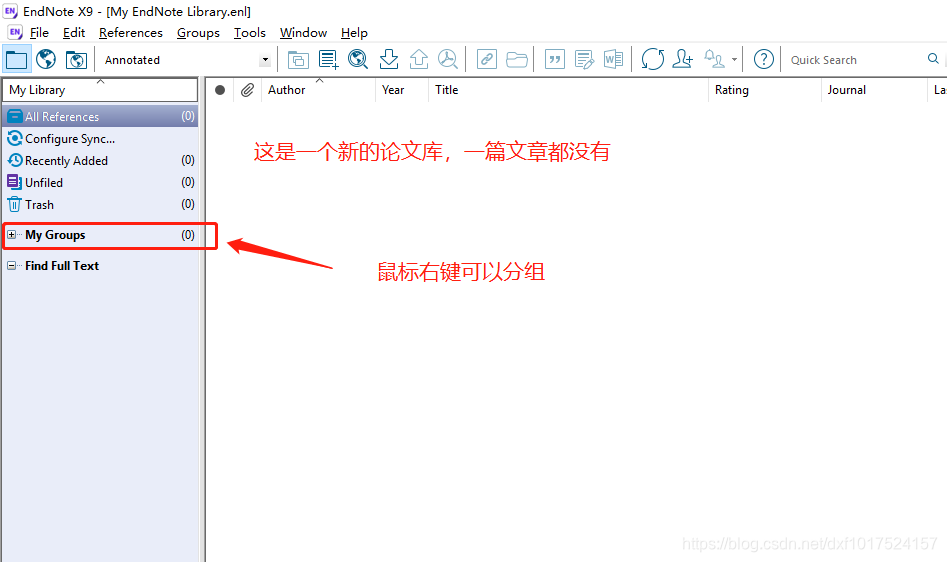Viewport: 947px width, 562px height.
Task: Open the Groups menu
Action: (198, 33)
